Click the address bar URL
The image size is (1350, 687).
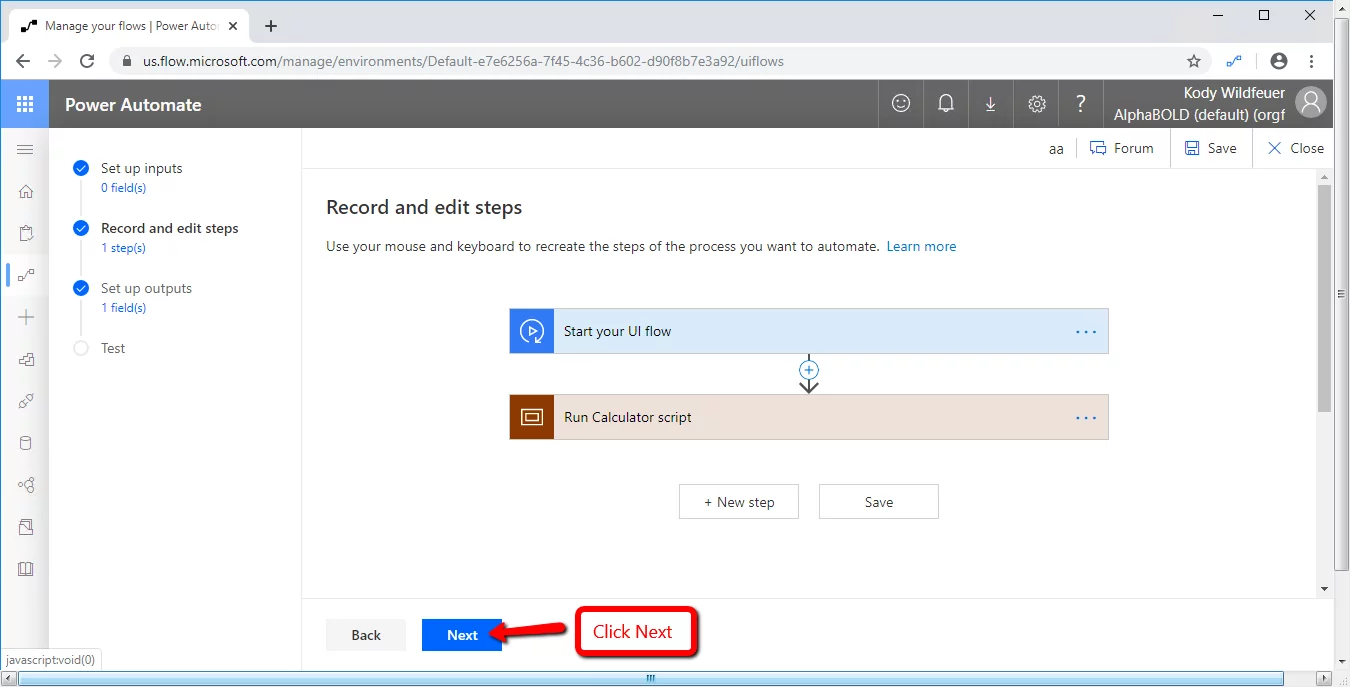click(x=463, y=61)
